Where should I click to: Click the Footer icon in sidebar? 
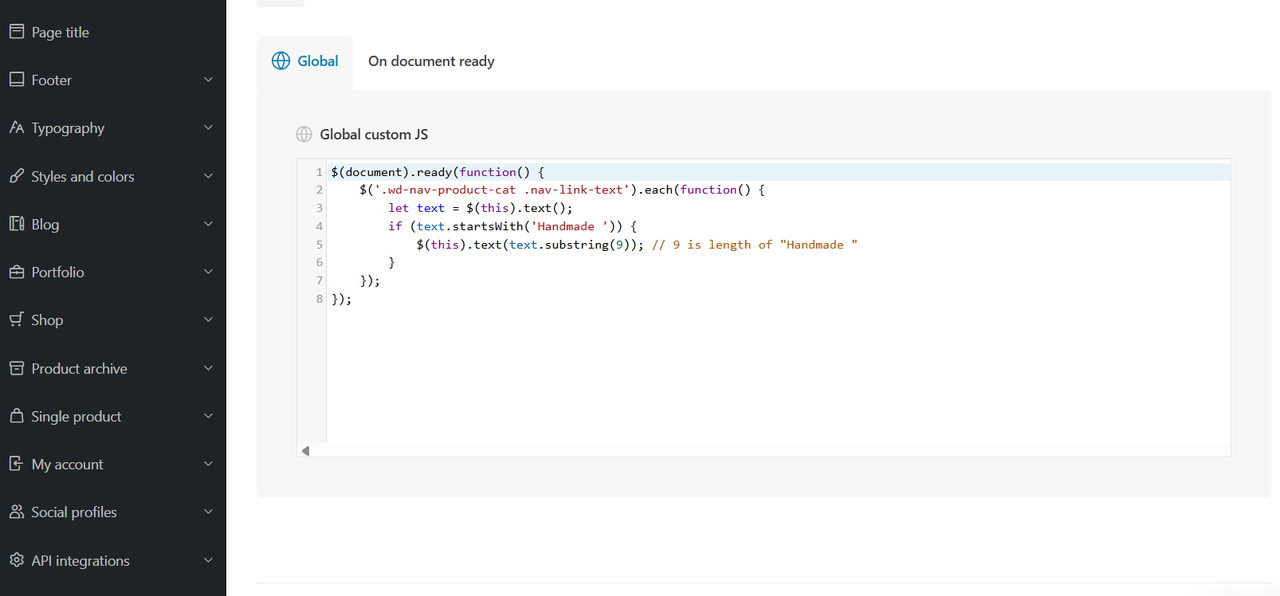16,80
